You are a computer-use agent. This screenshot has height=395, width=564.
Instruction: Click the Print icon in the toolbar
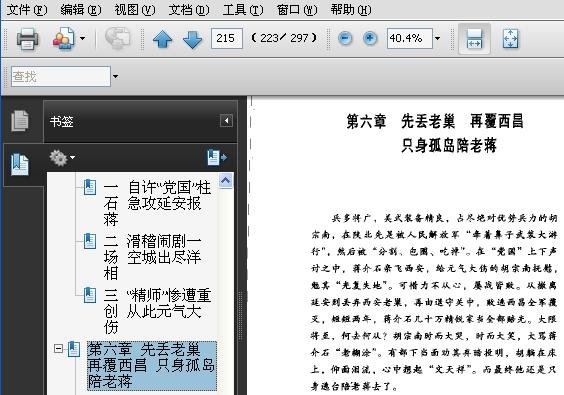pos(27,38)
